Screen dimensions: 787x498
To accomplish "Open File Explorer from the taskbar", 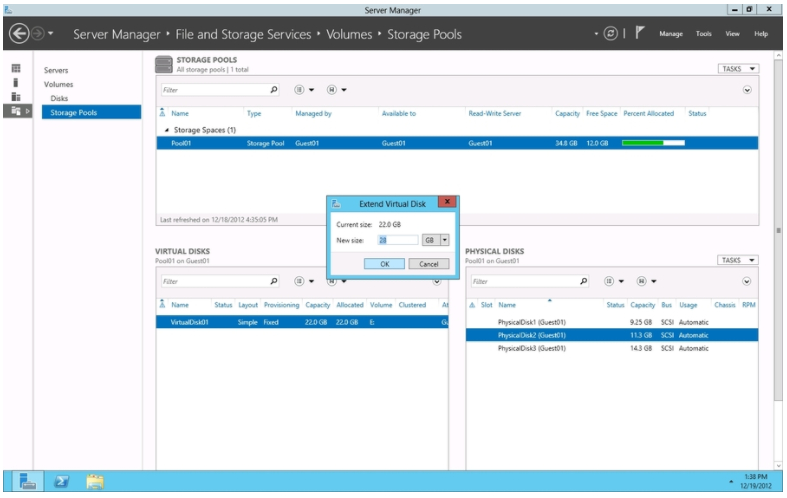I will 95,481.
